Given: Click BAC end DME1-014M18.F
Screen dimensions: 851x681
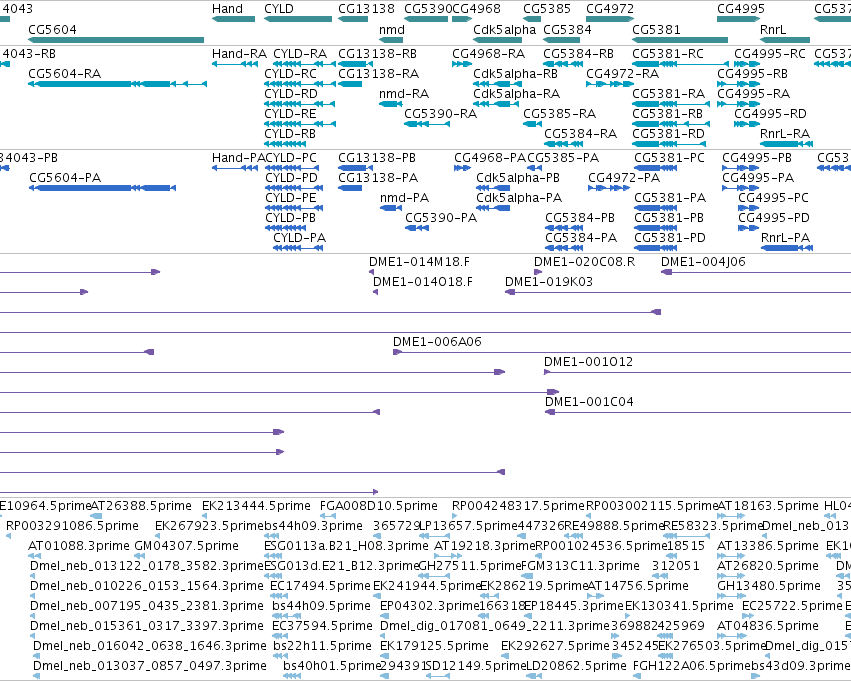Looking at the screenshot, I should [x=420, y=262].
